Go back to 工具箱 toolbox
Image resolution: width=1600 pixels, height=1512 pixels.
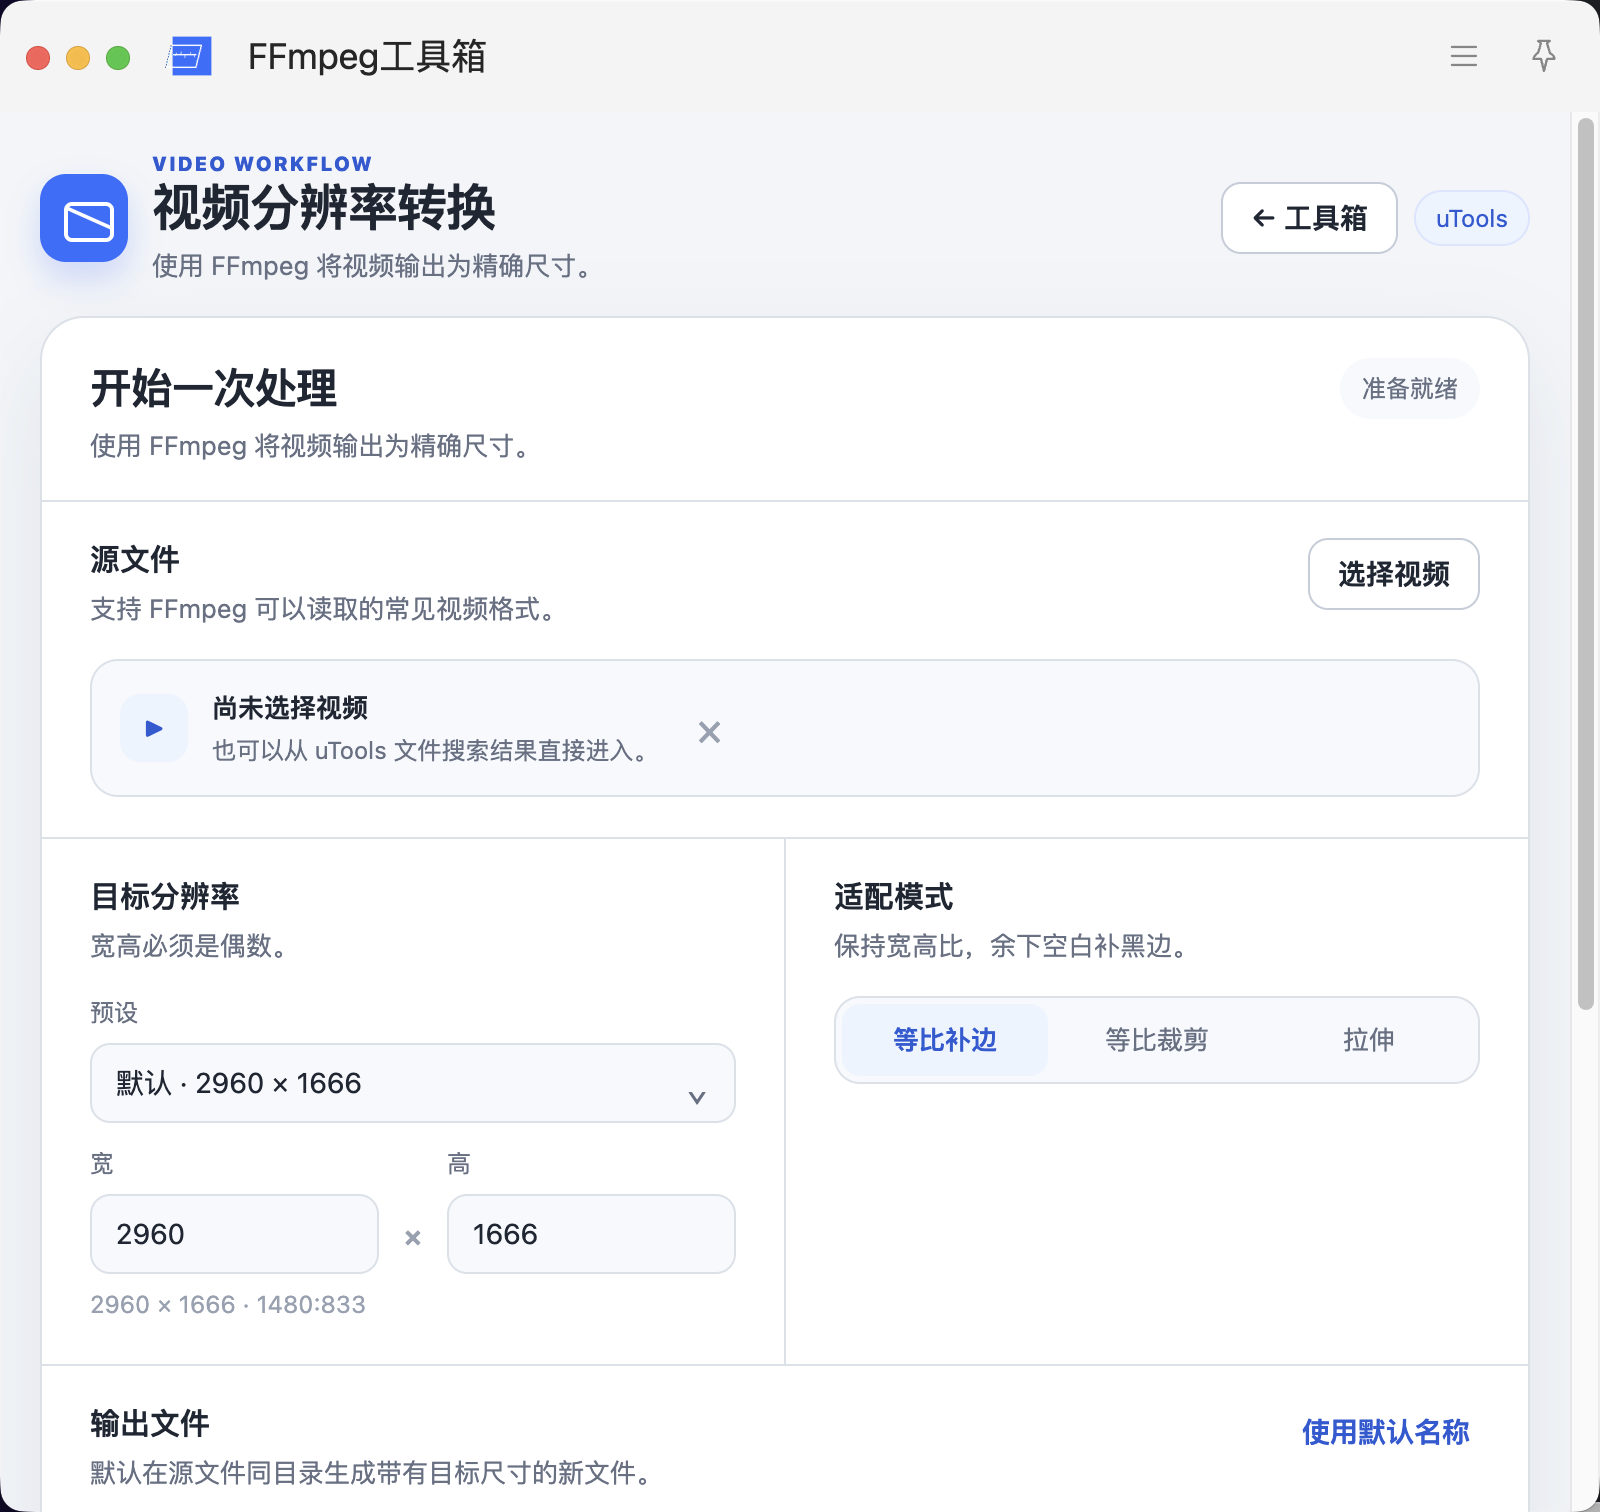tap(1309, 218)
